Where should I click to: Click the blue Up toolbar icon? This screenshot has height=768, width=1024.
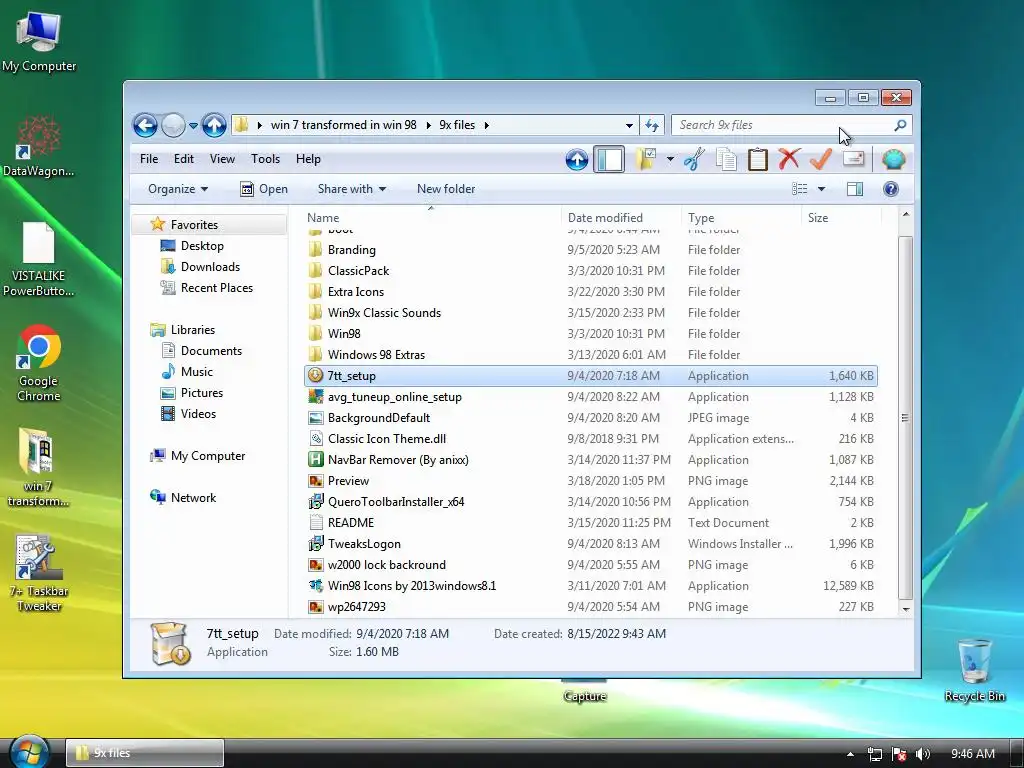(x=577, y=159)
